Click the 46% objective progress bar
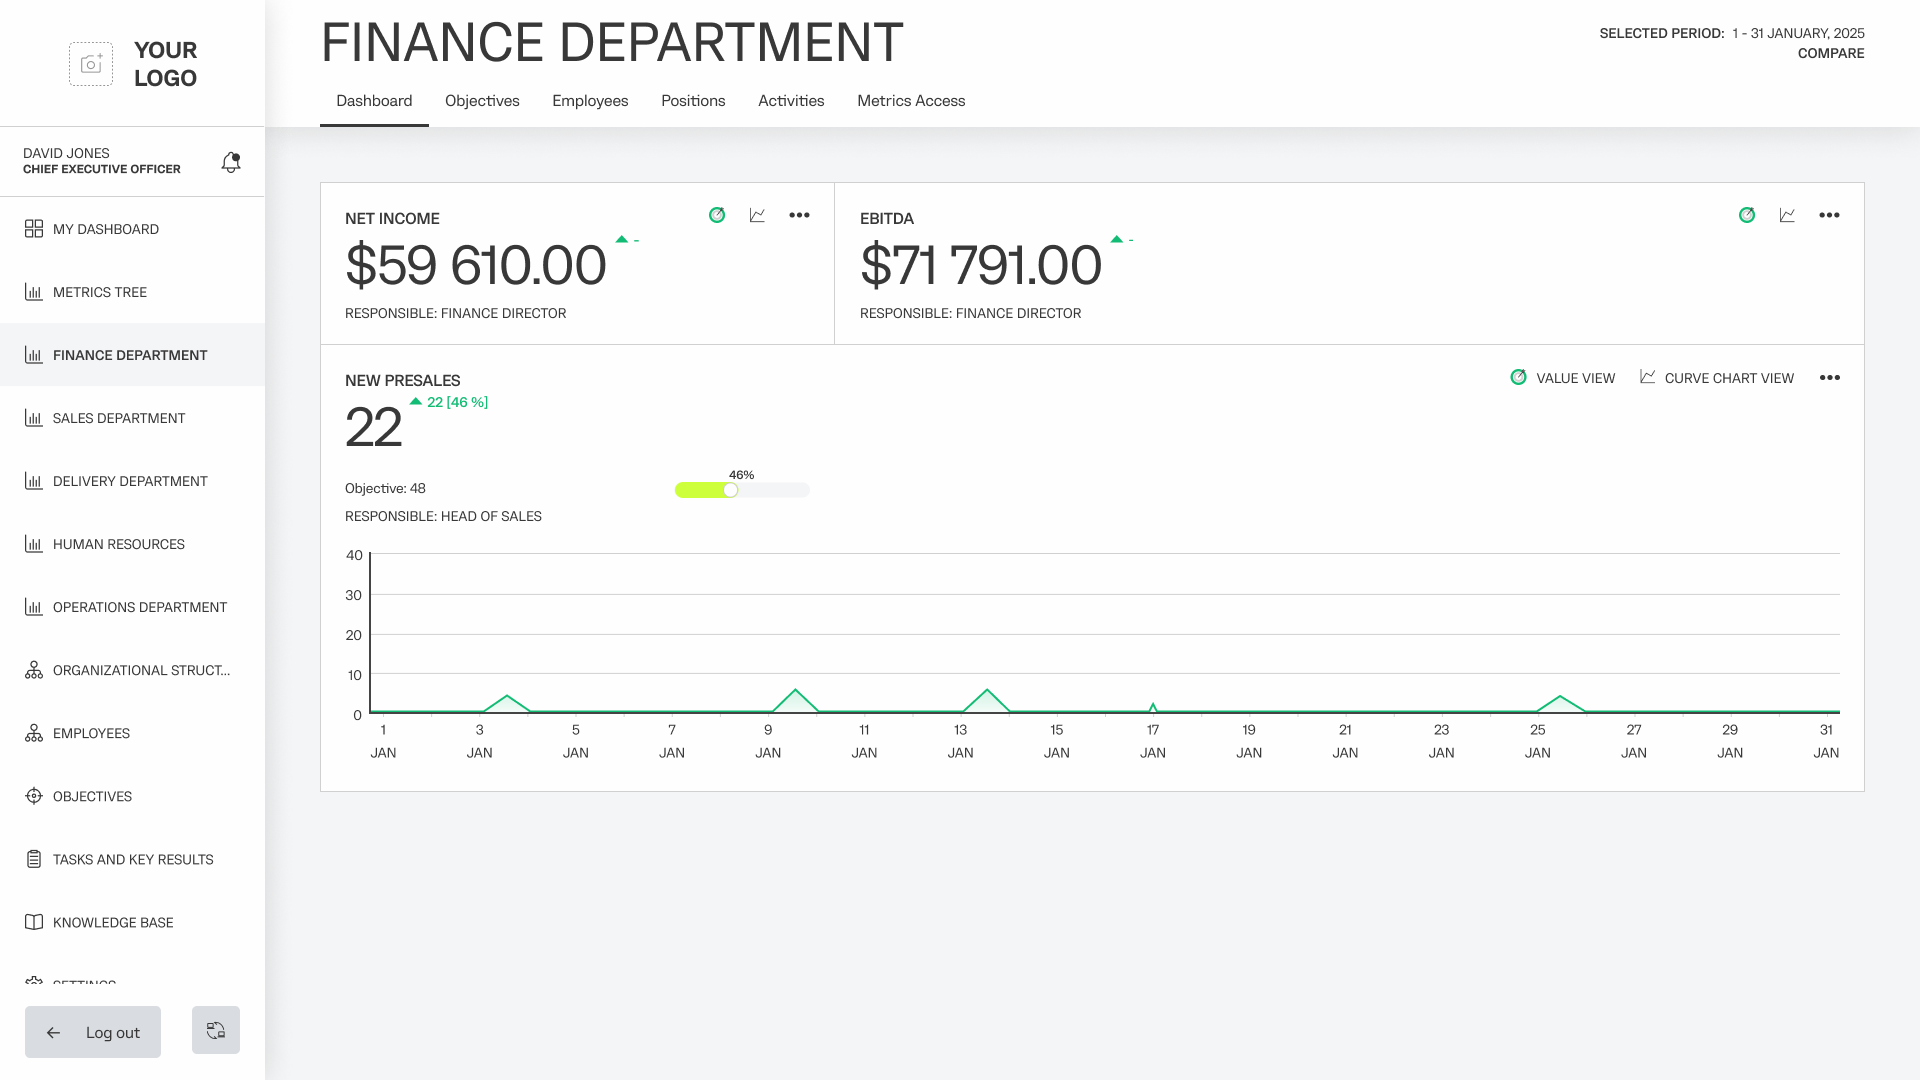This screenshot has height=1080, width=1920. point(742,490)
